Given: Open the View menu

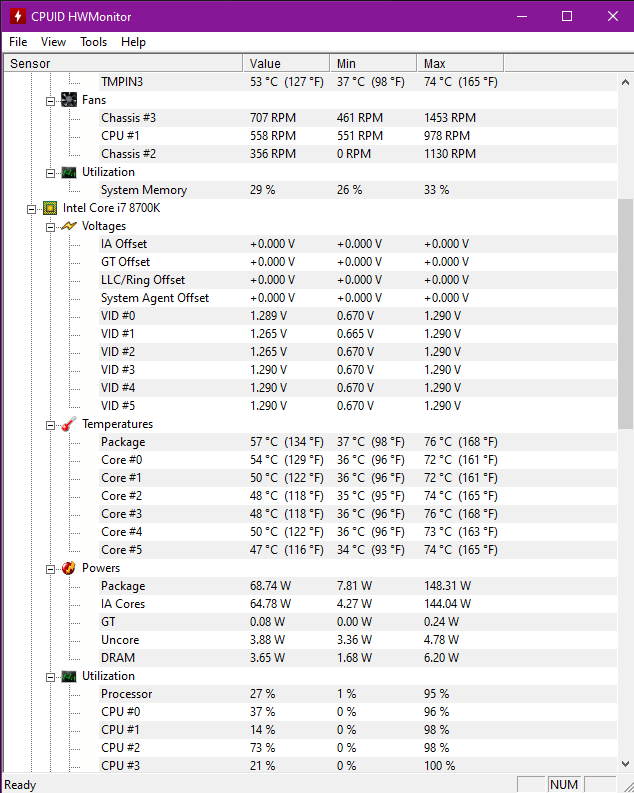Looking at the screenshot, I should coord(54,42).
